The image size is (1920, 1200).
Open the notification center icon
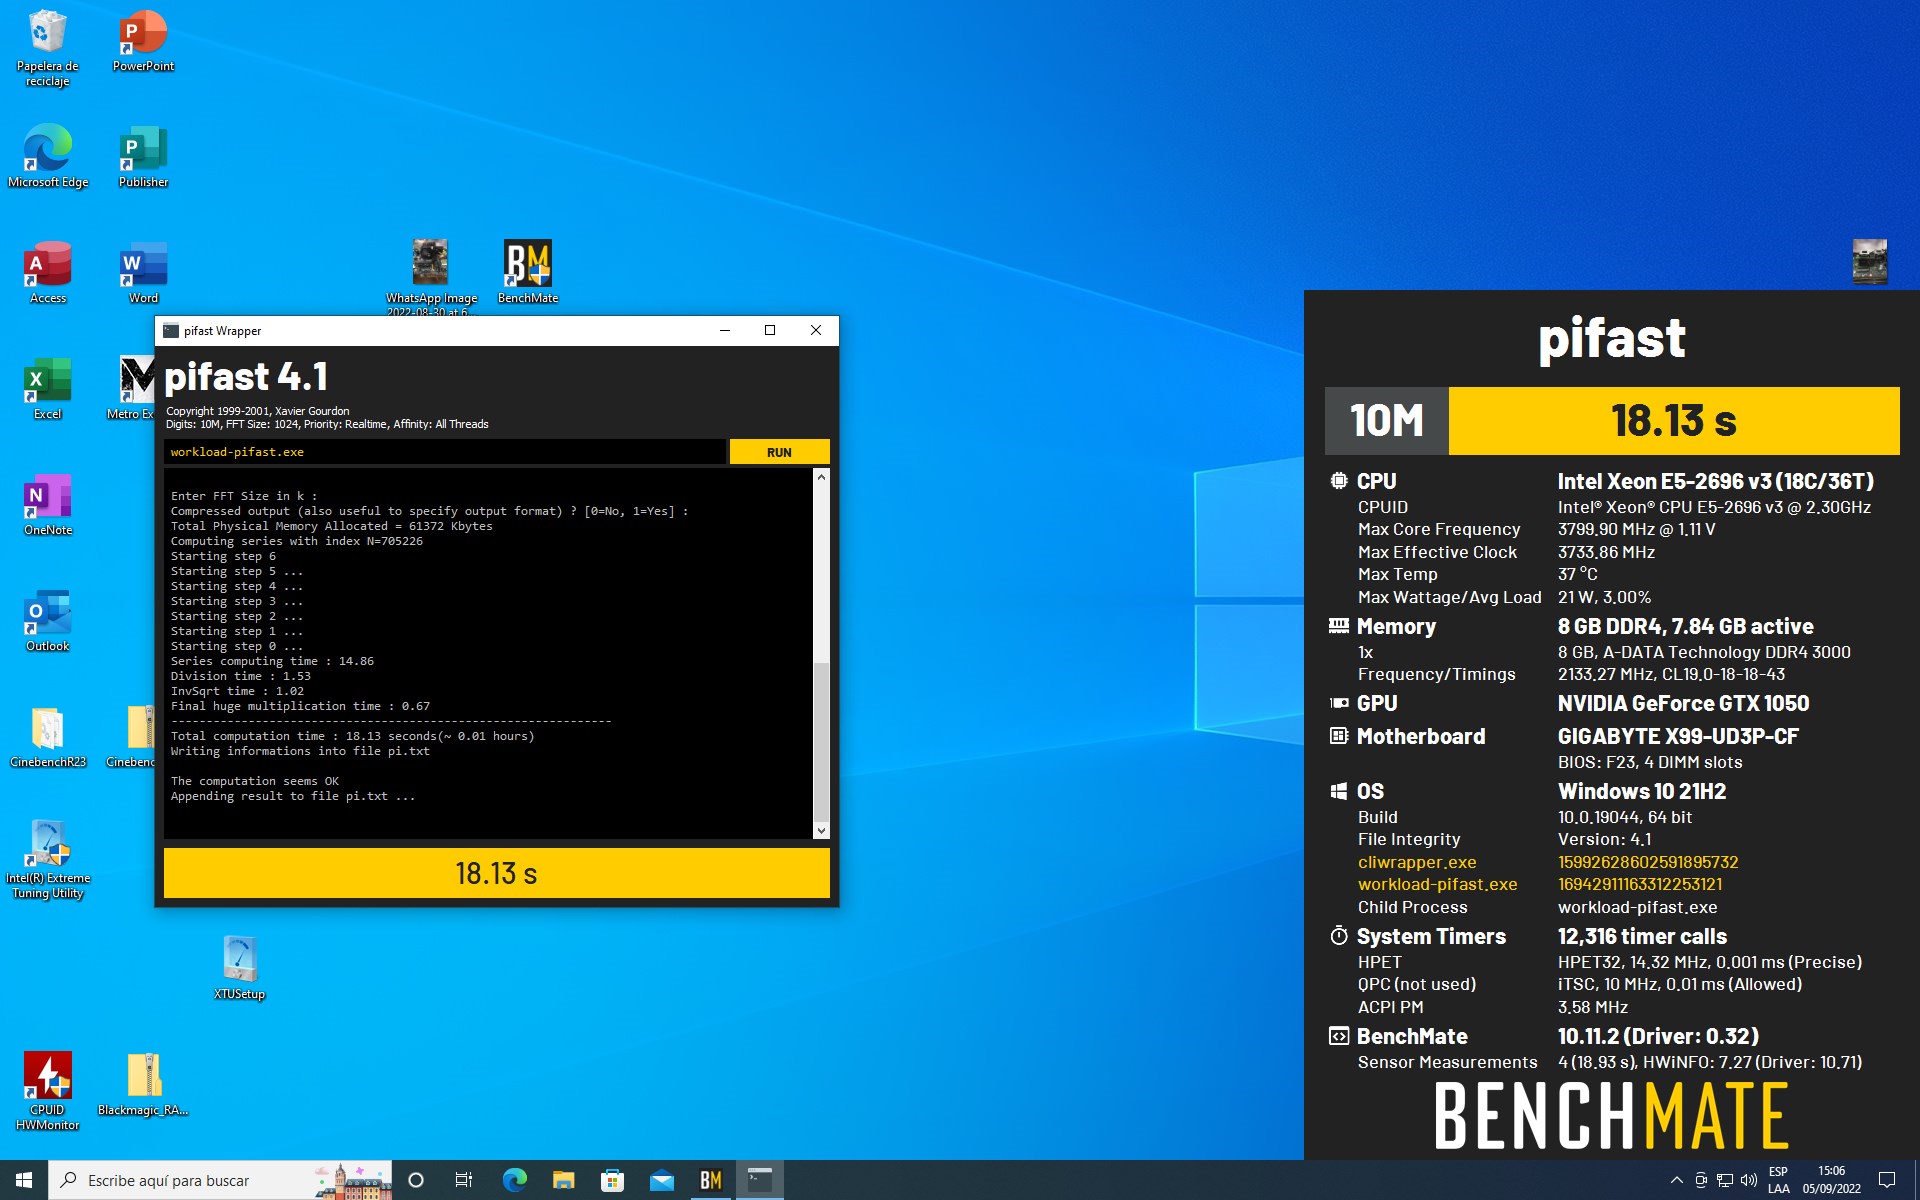click(x=1887, y=1180)
